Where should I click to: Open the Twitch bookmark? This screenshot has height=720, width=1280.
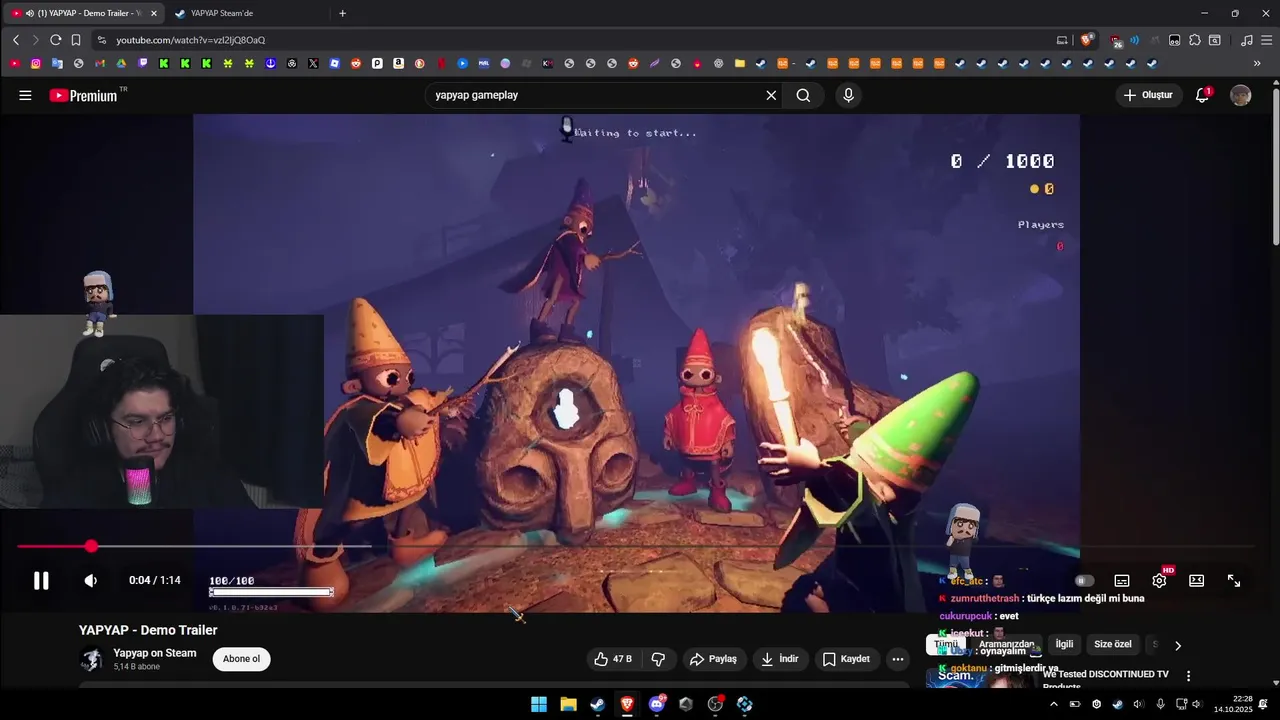pyautogui.click(x=142, y=63)
